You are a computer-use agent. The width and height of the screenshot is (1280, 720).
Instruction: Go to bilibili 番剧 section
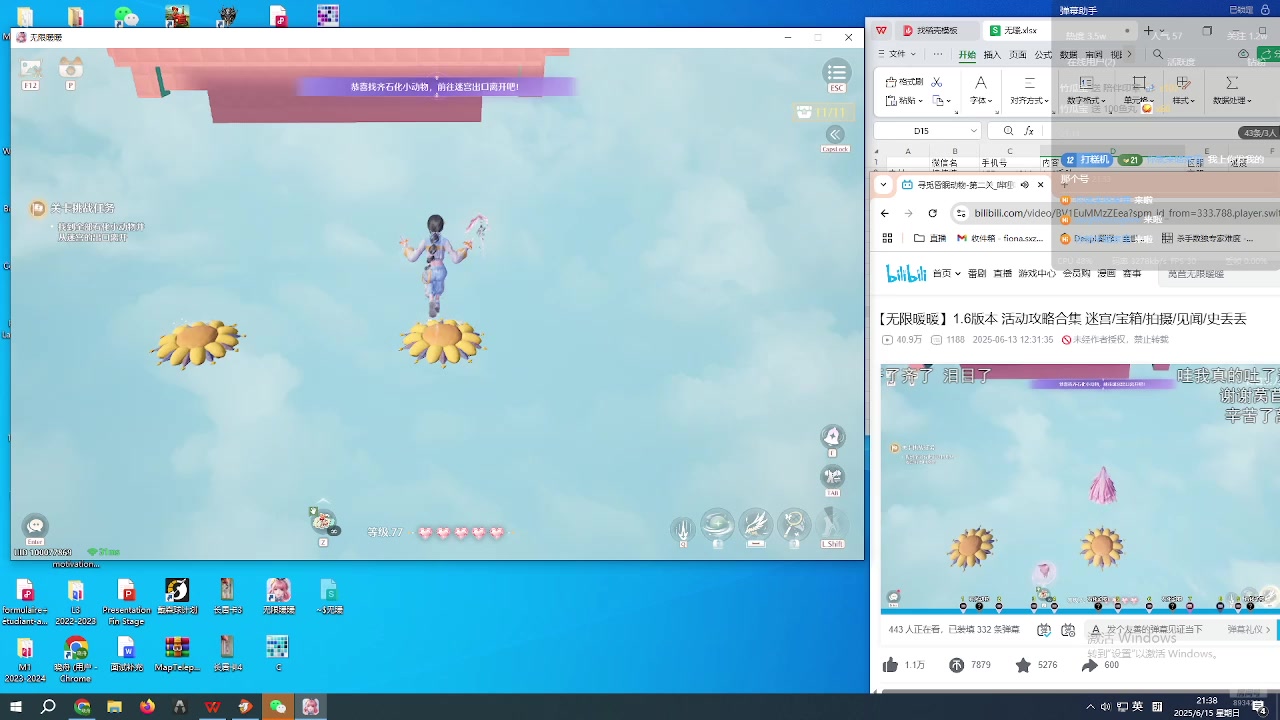coord(977,273)
